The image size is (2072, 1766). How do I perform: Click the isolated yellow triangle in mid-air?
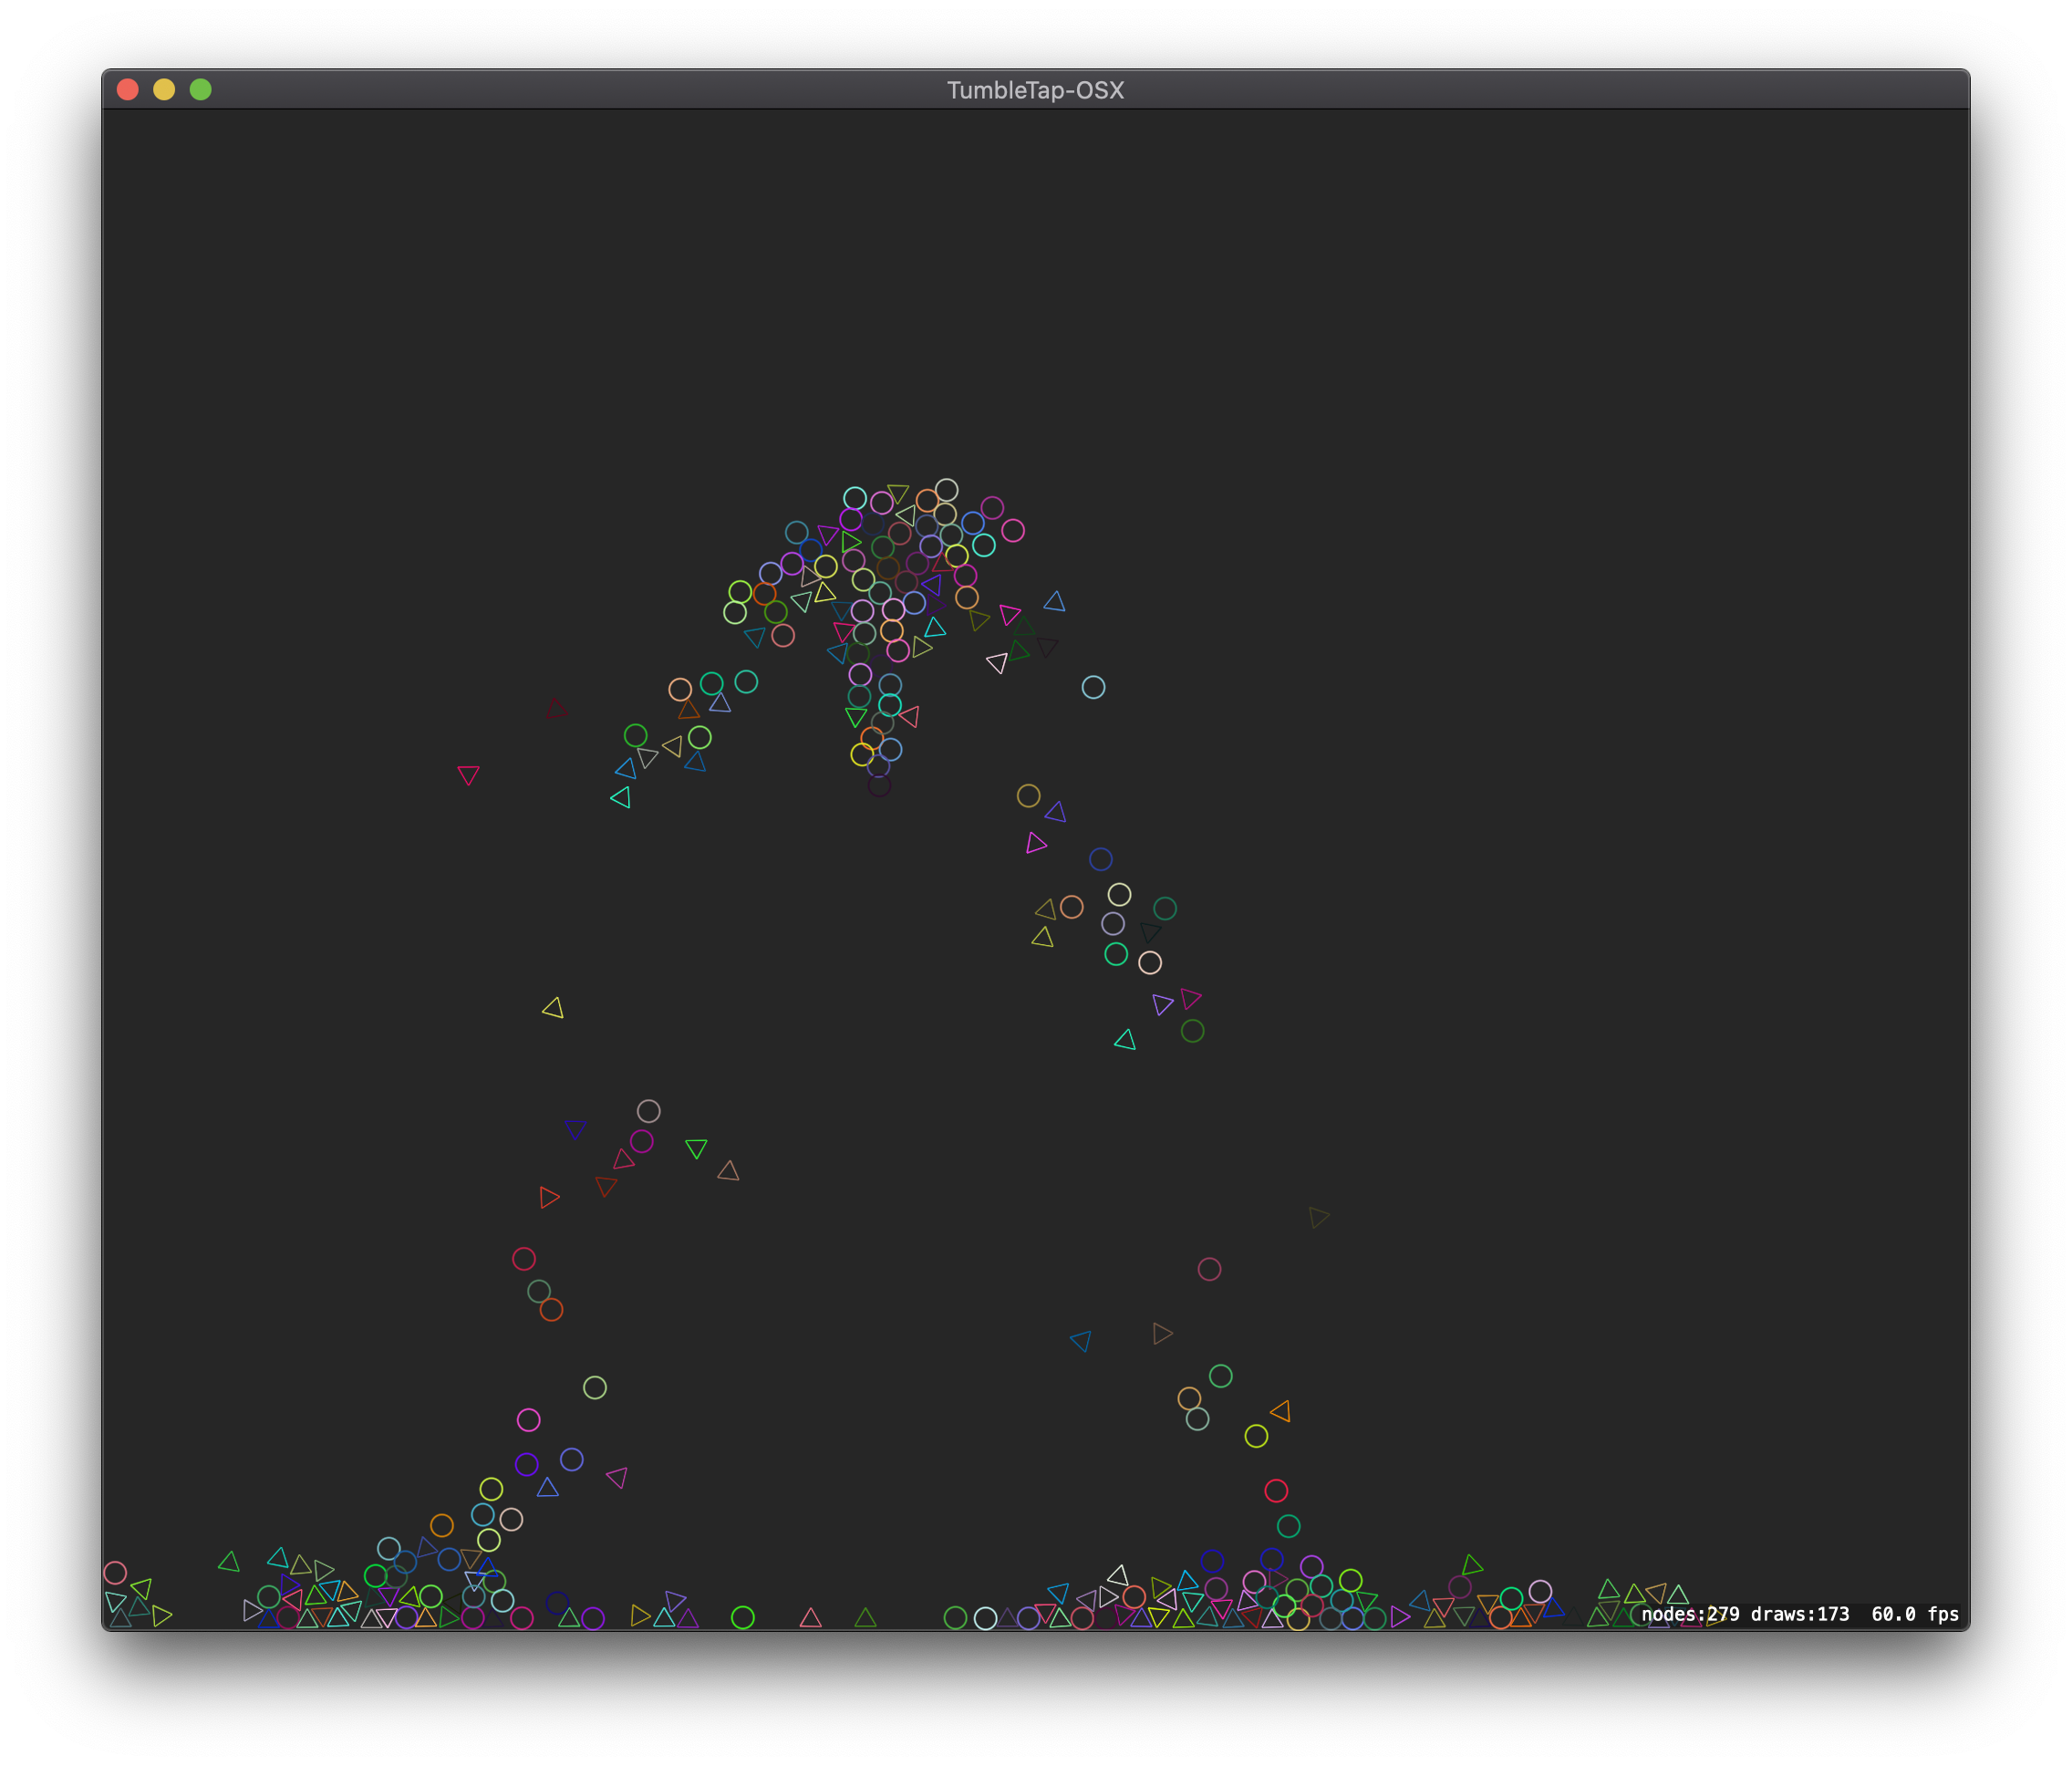[x=553, y=1008]
